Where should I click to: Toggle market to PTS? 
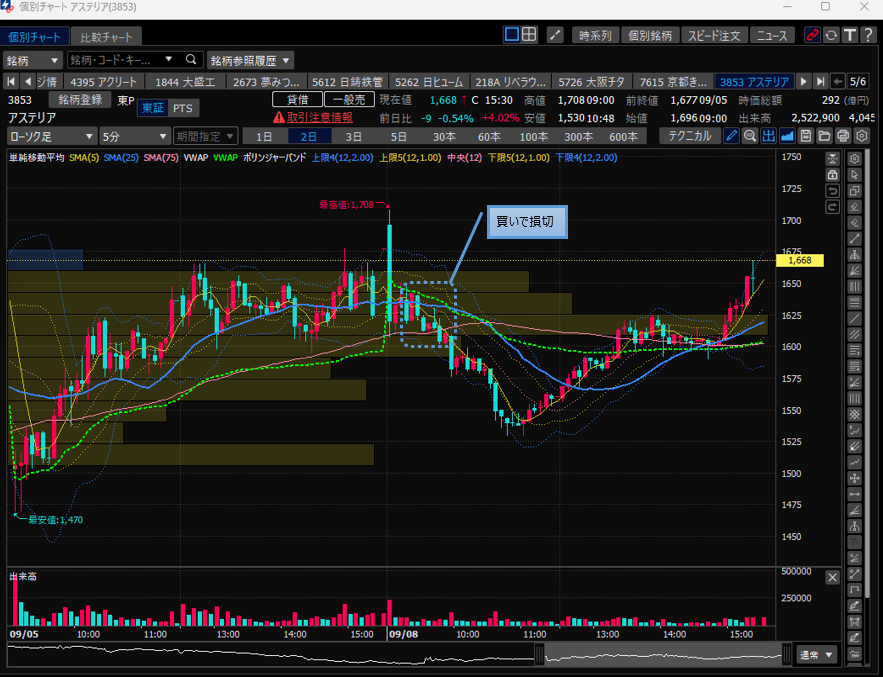(x=182, y=108)
